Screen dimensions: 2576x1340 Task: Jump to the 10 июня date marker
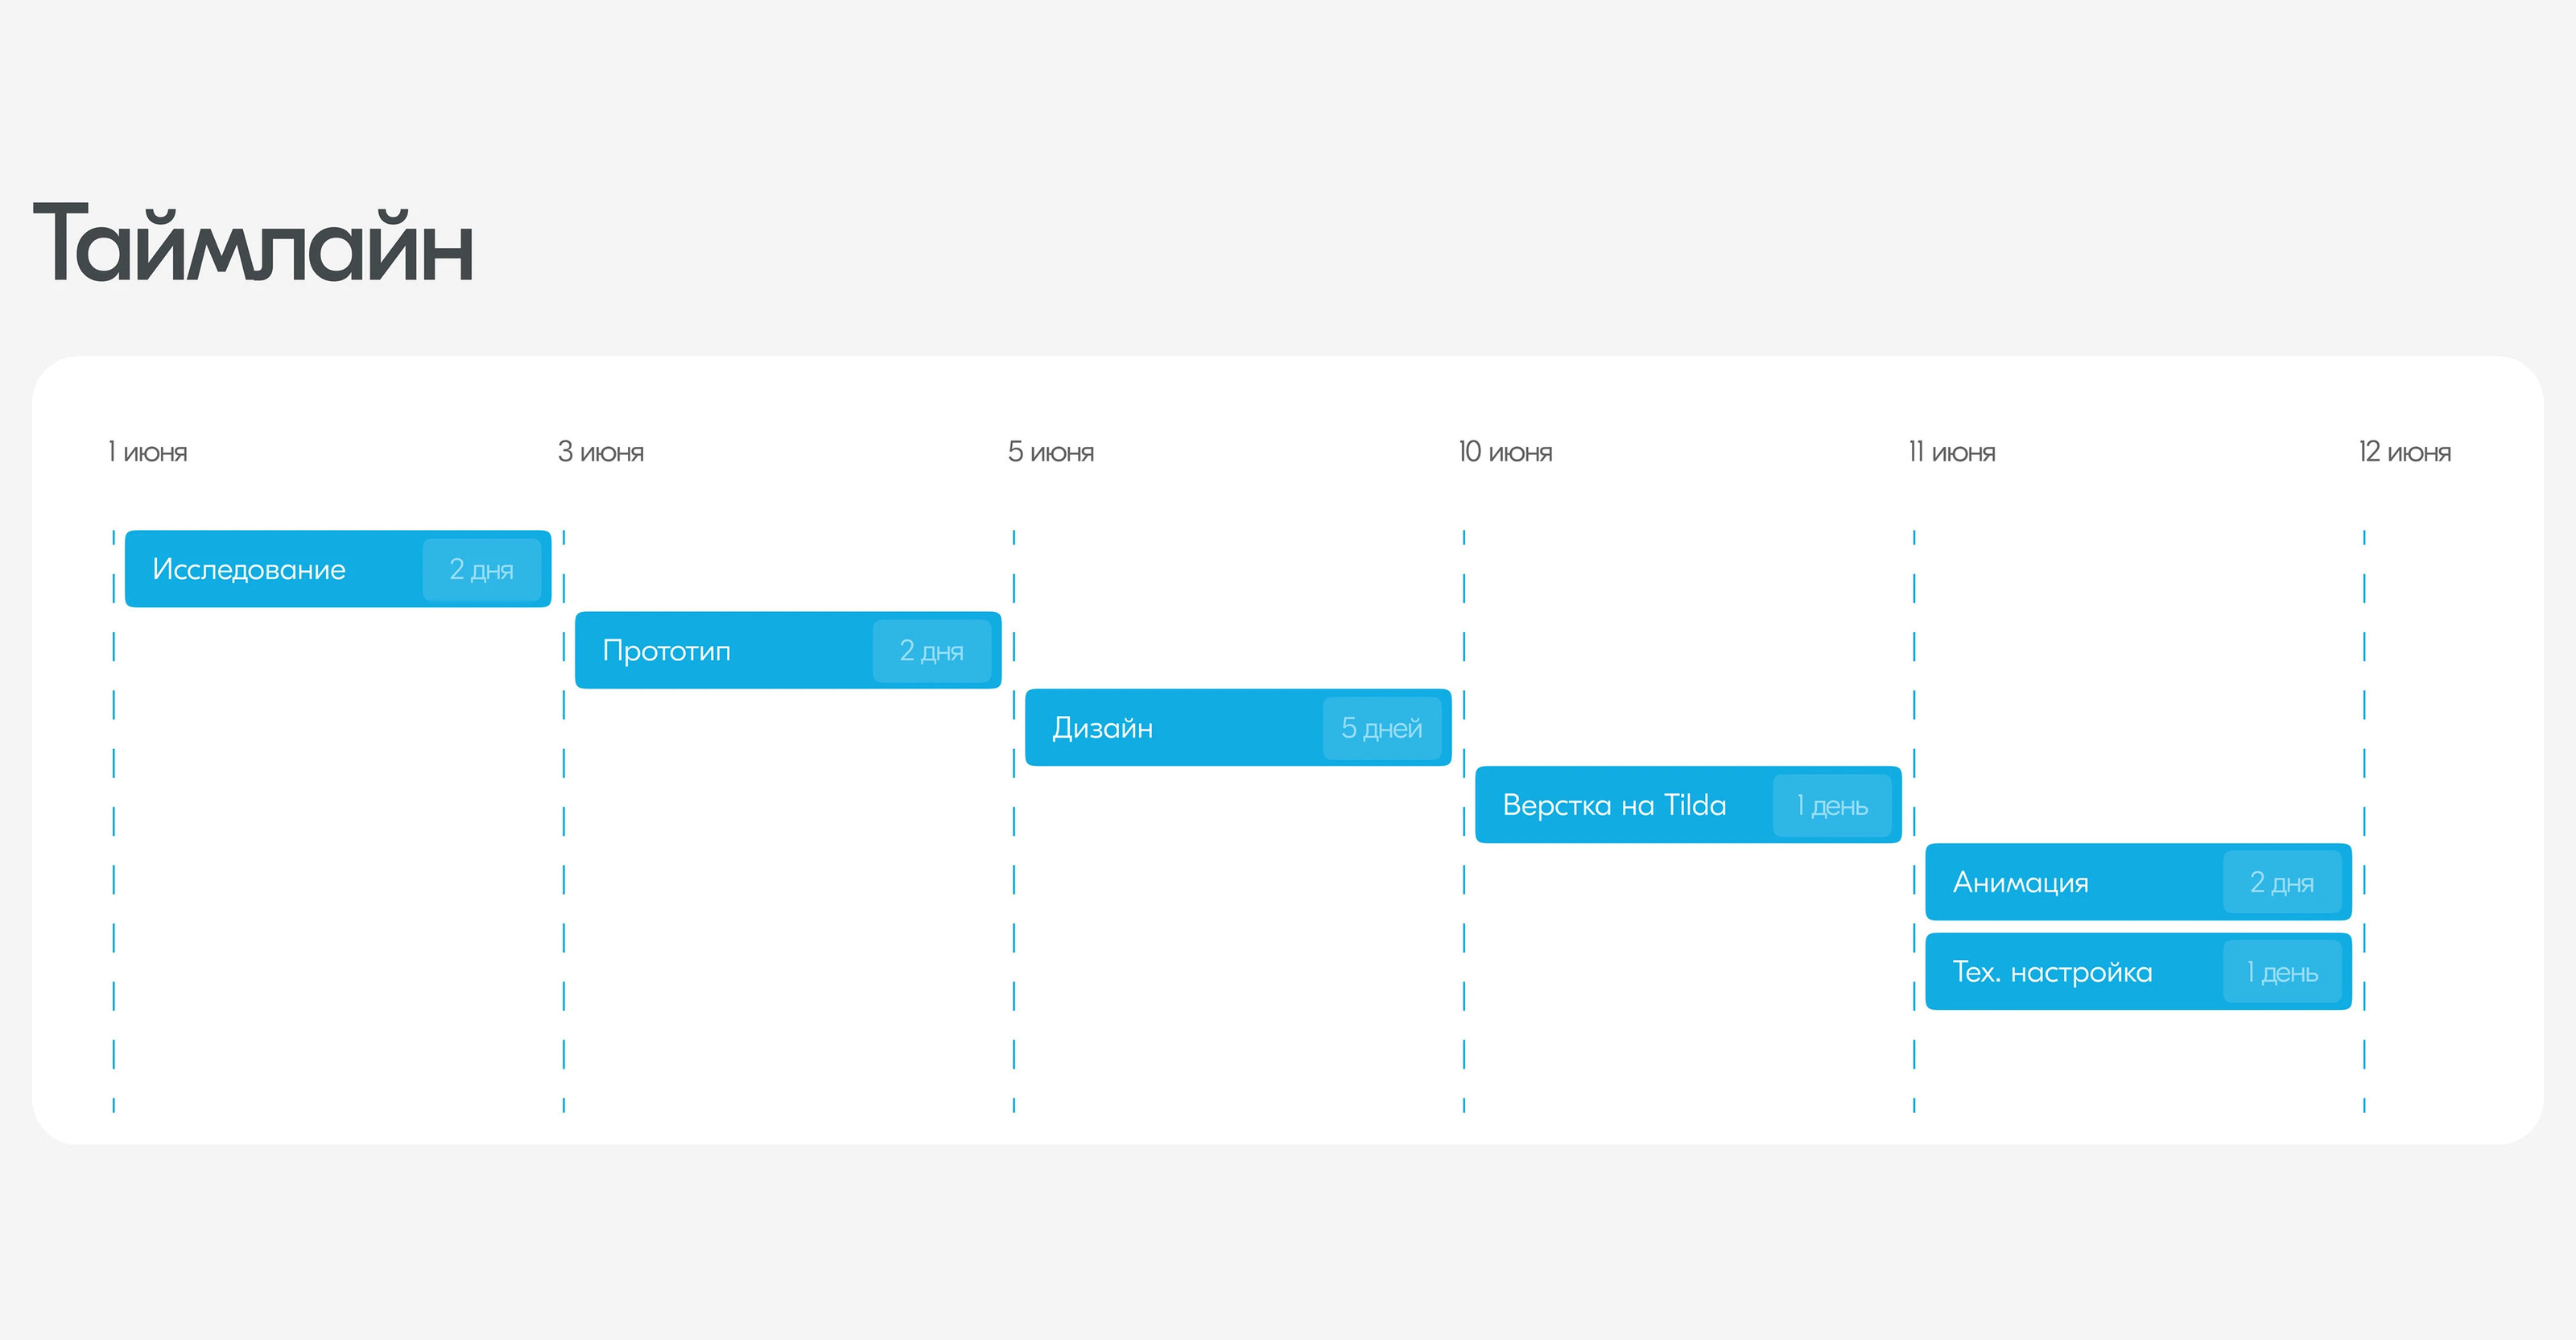point(1504,452)
